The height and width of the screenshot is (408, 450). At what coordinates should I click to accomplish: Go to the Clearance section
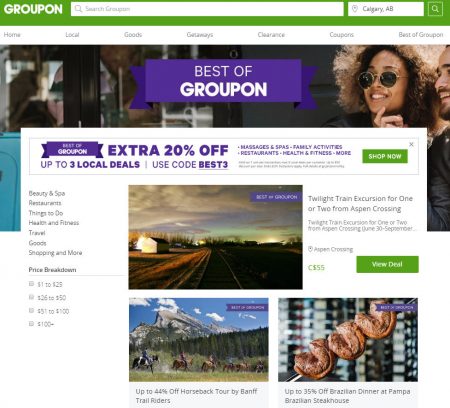[271, 35]
